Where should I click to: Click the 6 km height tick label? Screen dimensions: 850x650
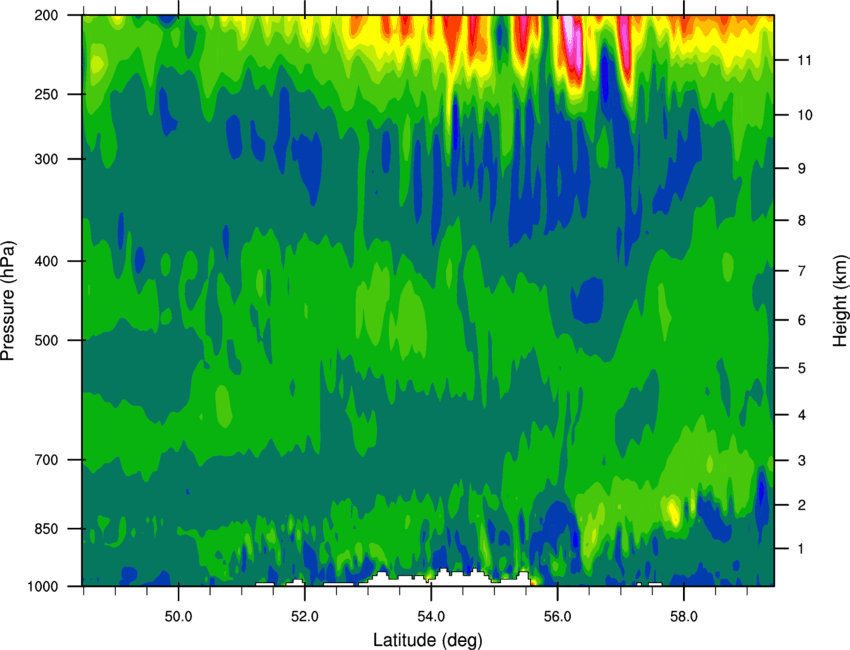click(x=802, y=320)
